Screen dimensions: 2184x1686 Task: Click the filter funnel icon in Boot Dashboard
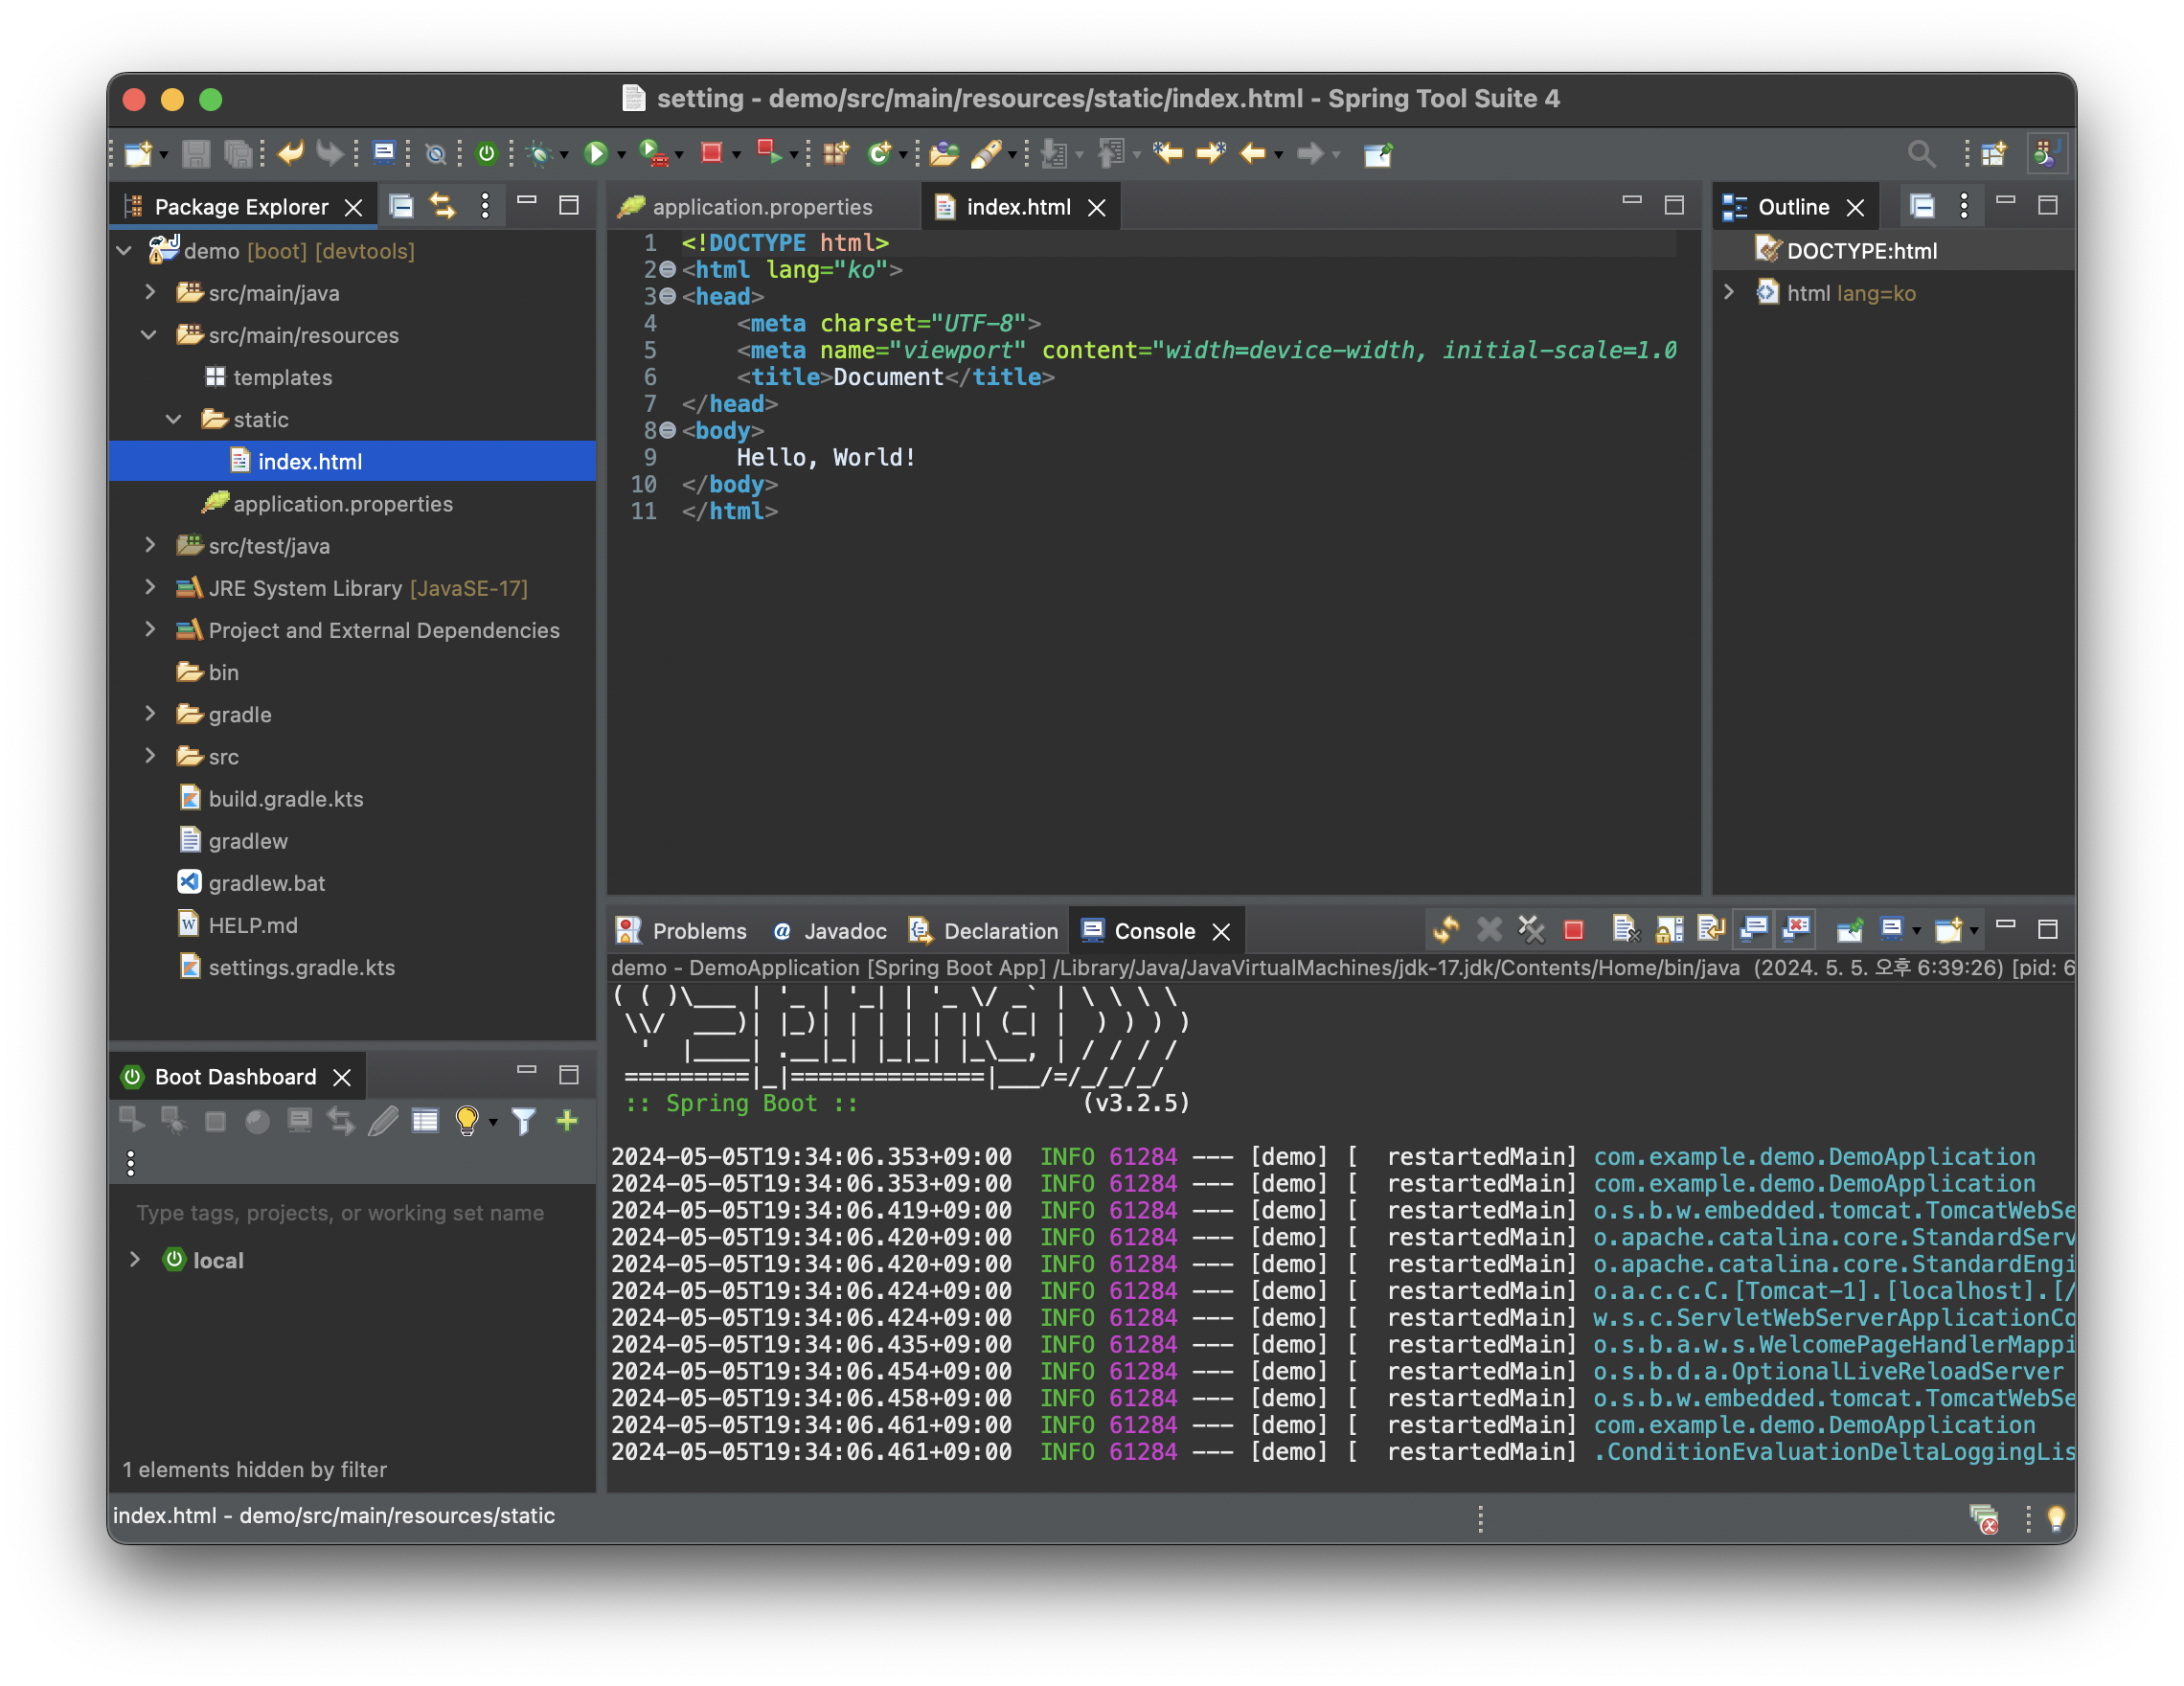[x=523, y=1121]
